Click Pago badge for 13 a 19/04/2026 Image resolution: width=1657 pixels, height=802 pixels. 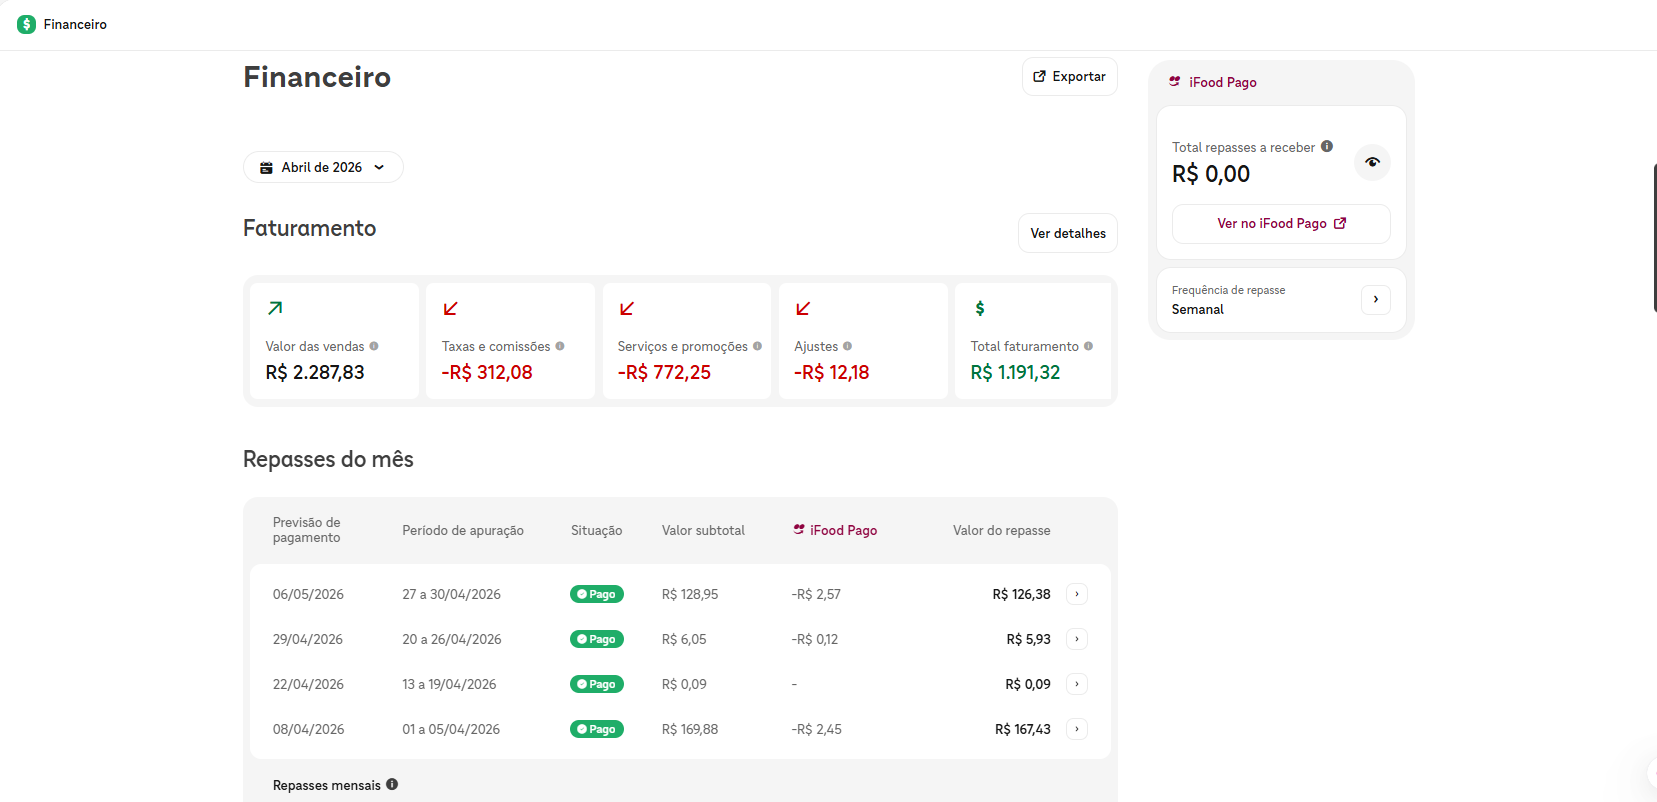[597, 684]
